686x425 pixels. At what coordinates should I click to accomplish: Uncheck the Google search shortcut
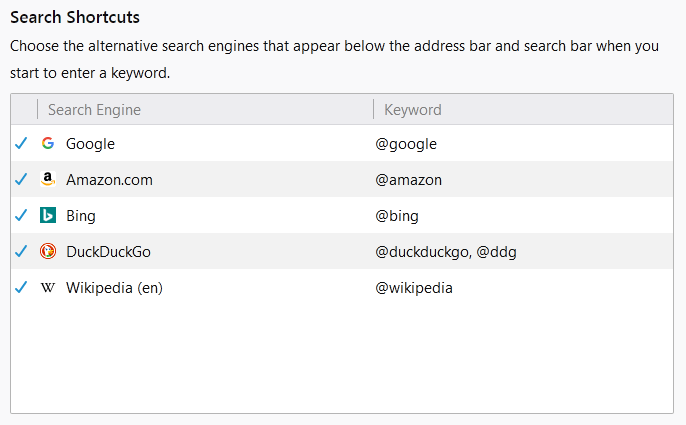[21, 143]
